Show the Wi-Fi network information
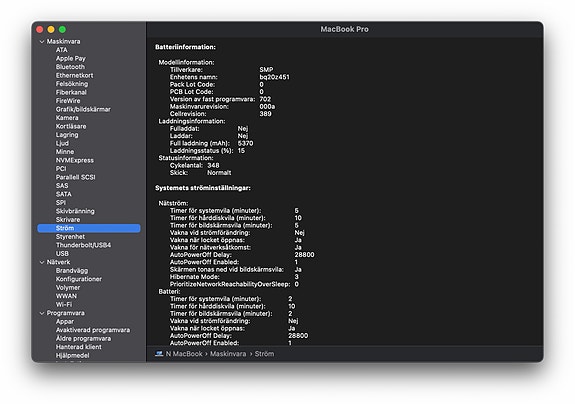The width and height of the screenshot is (575, 404). [x=64, y=304]
